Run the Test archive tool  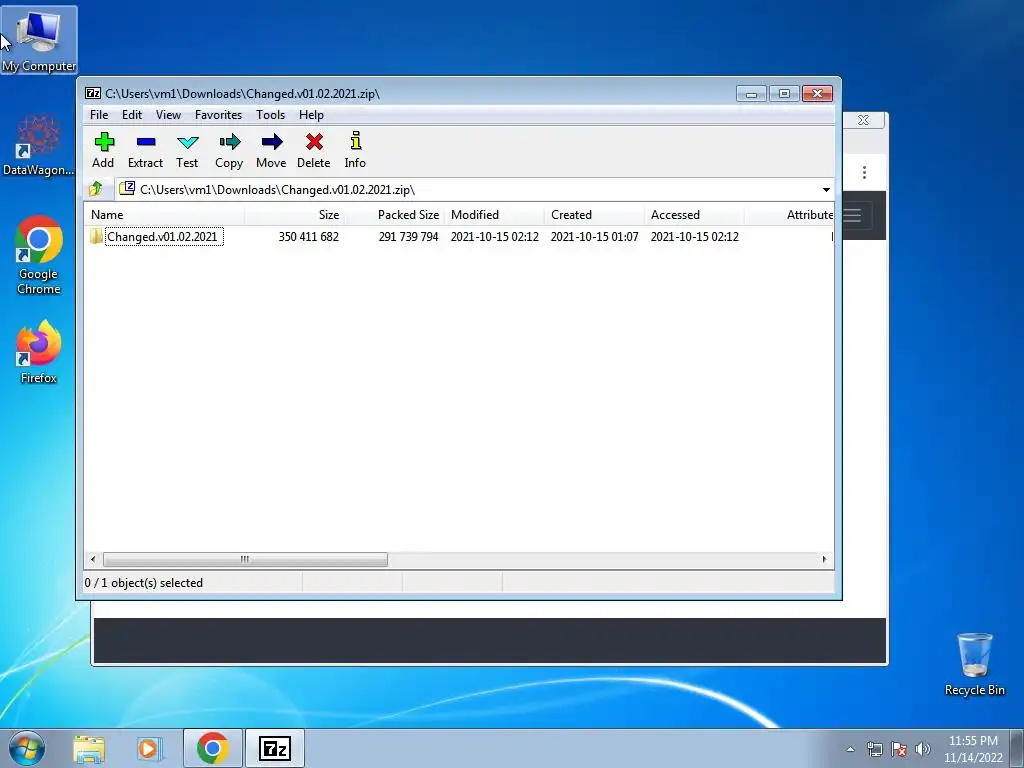click(187, 150)
